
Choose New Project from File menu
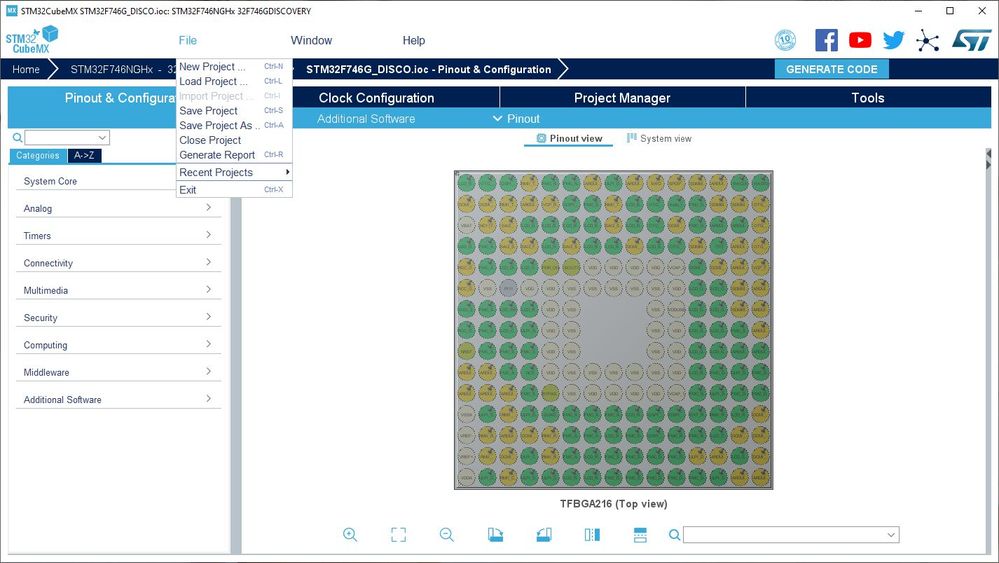pos(234,66)
